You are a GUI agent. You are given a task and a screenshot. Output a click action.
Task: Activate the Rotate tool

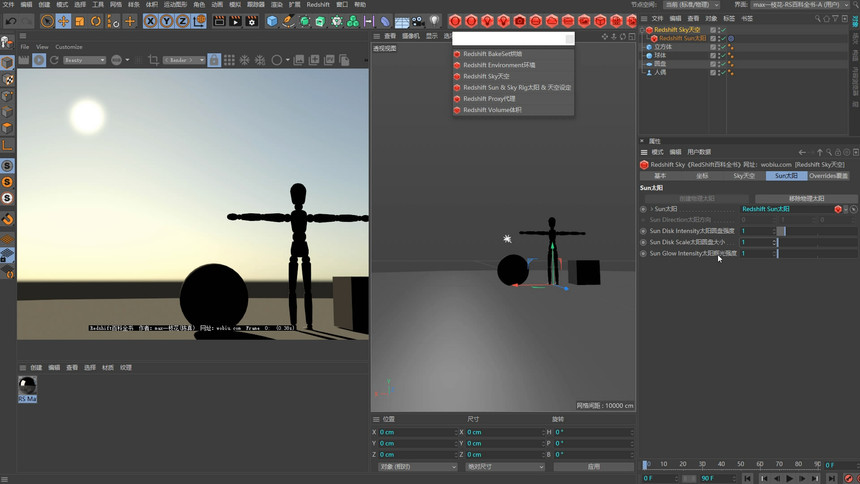pos(96,21)
